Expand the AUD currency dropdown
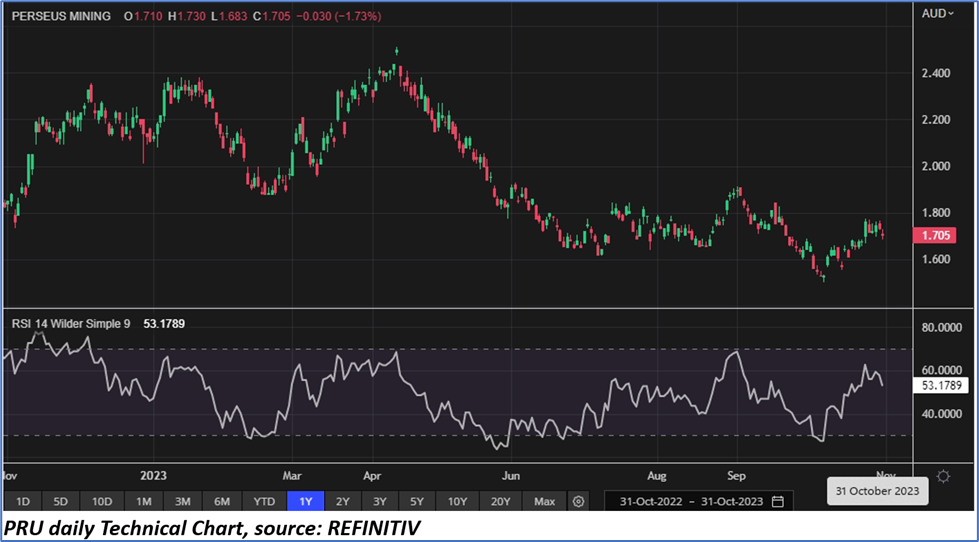The height and width of the screenshot is (542, 979). pyautogui.click(x=941, y=16)
